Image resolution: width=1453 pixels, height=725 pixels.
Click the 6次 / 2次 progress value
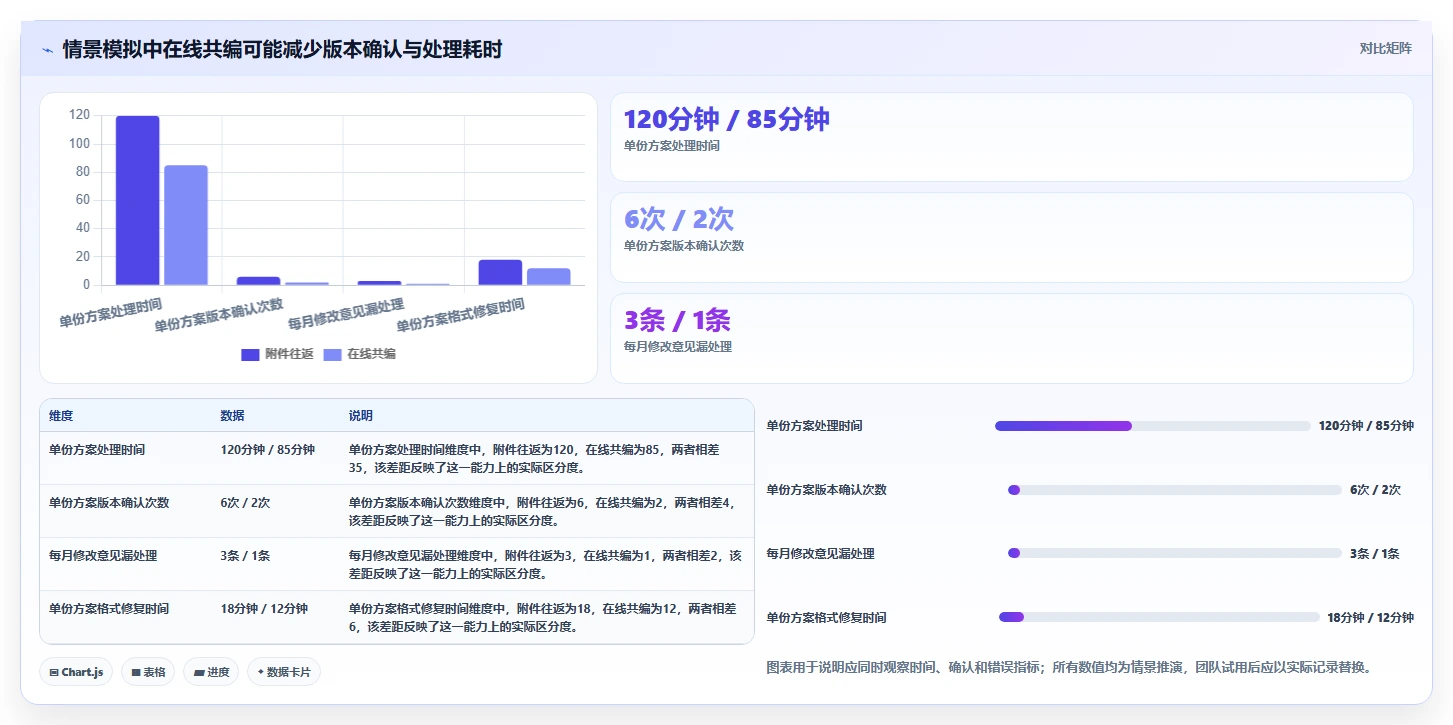[1375, 490]
